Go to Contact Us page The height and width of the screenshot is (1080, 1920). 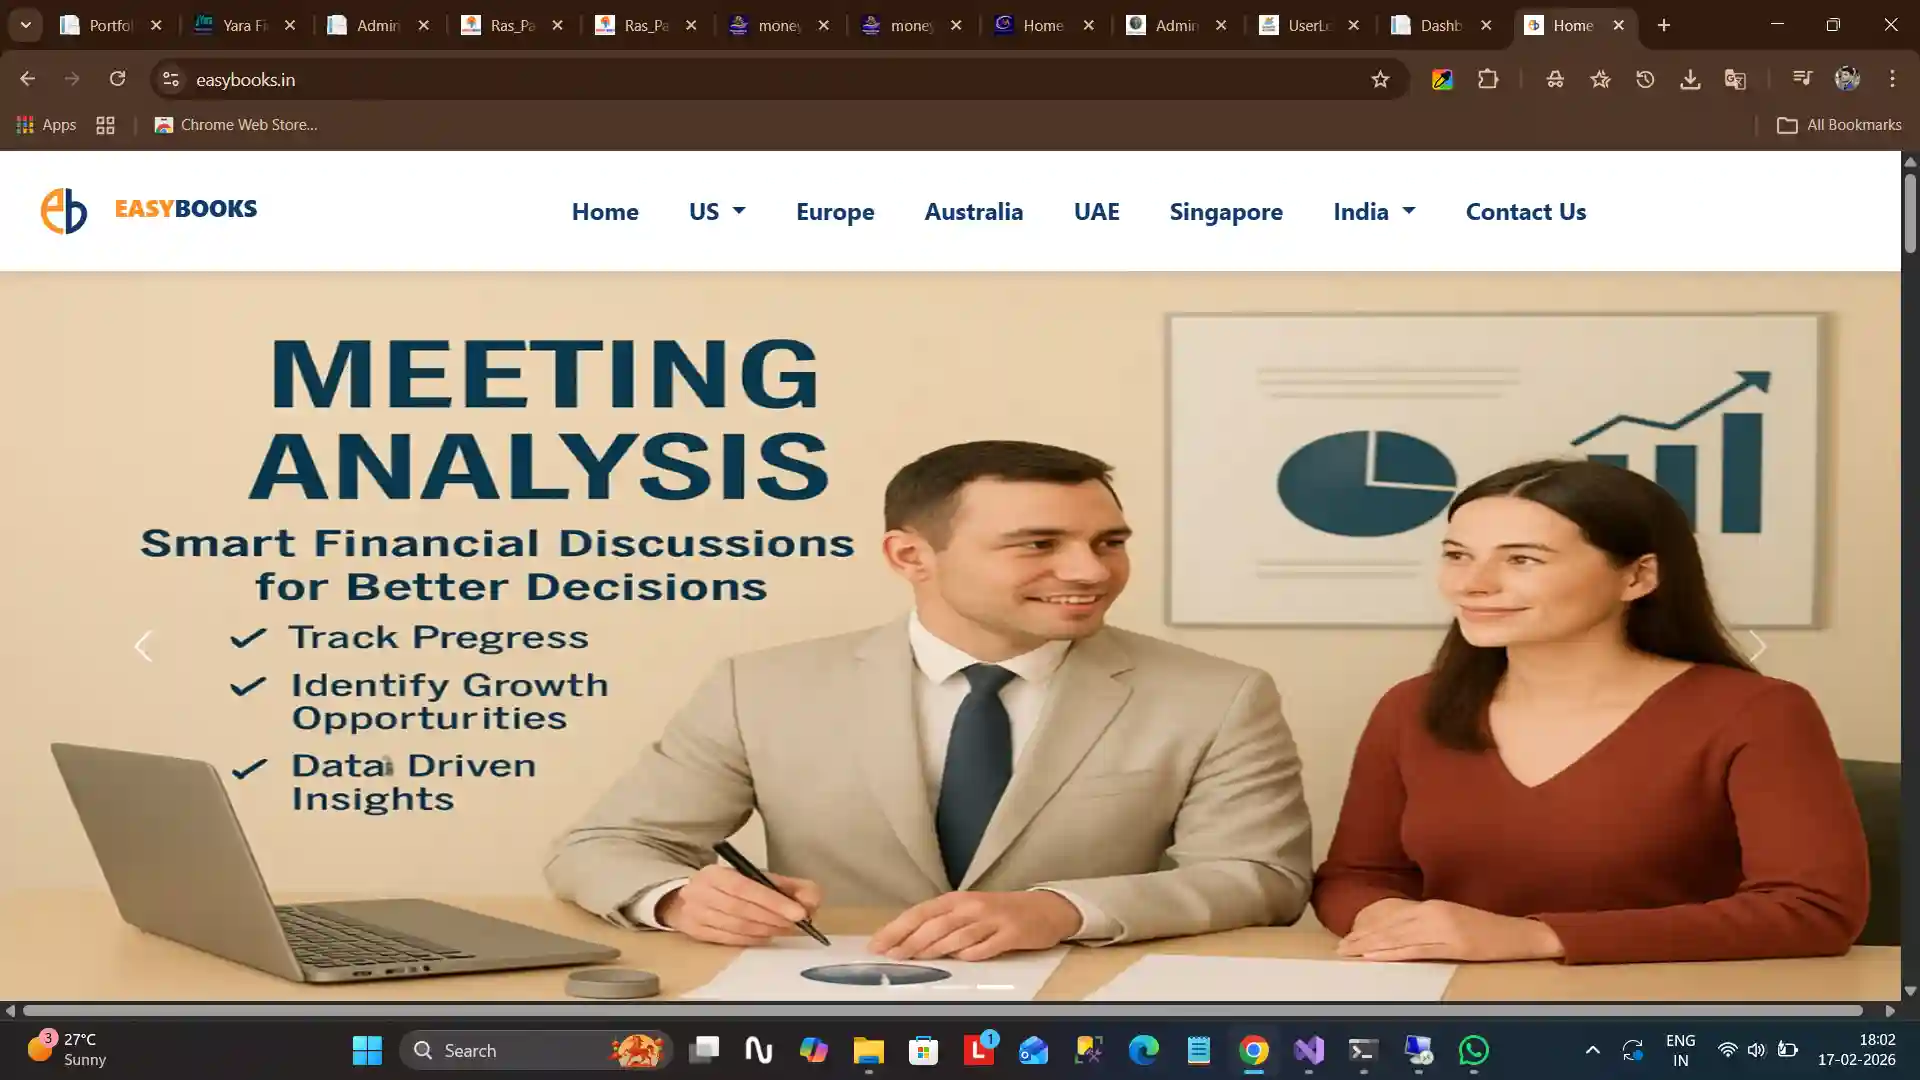click(x=1525, y=211)
